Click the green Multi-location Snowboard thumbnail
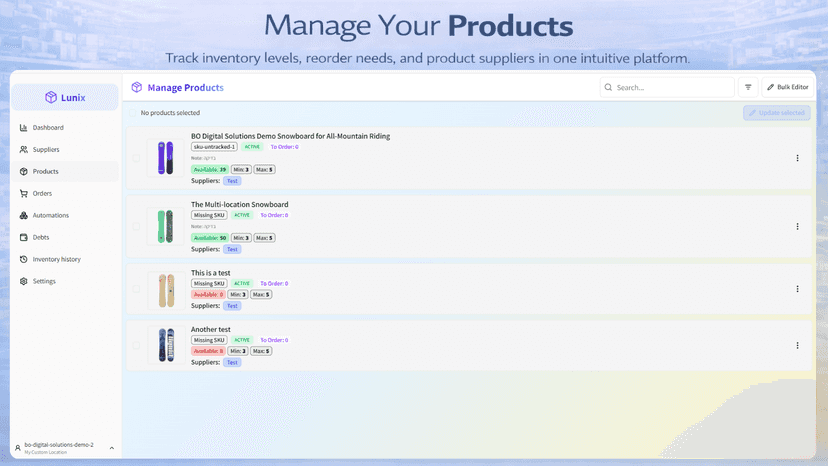Image resolution: width=828 pixels, height=466 pixels. (165, 226)
